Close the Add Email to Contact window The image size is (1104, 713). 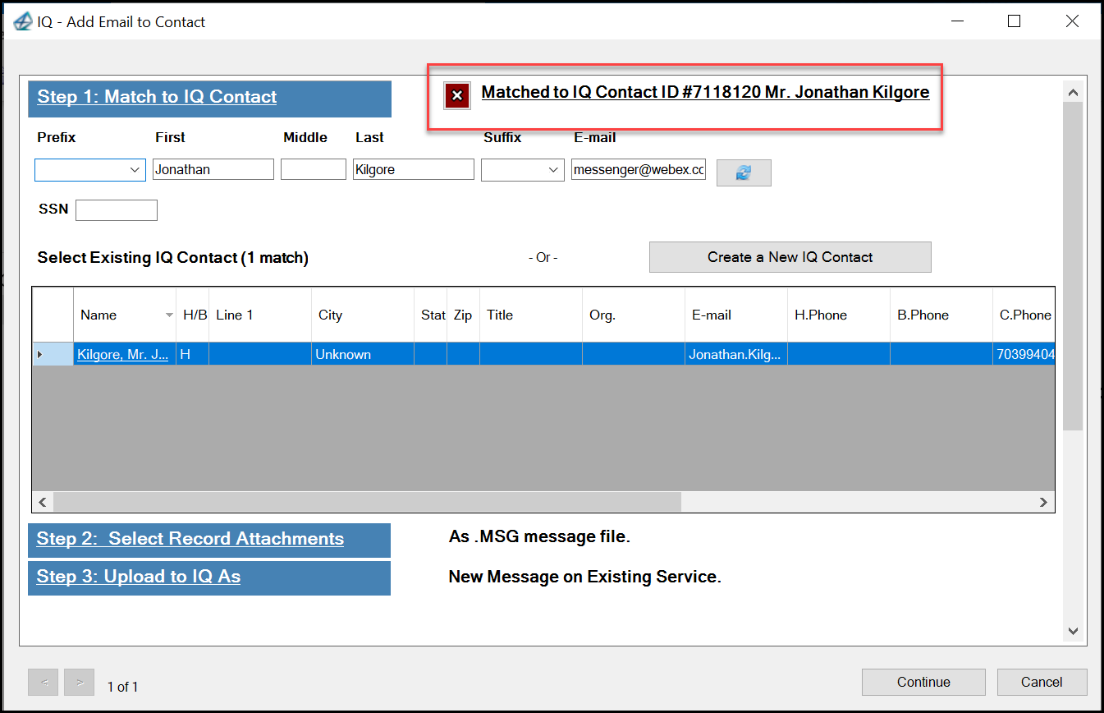coord(1072,21)
